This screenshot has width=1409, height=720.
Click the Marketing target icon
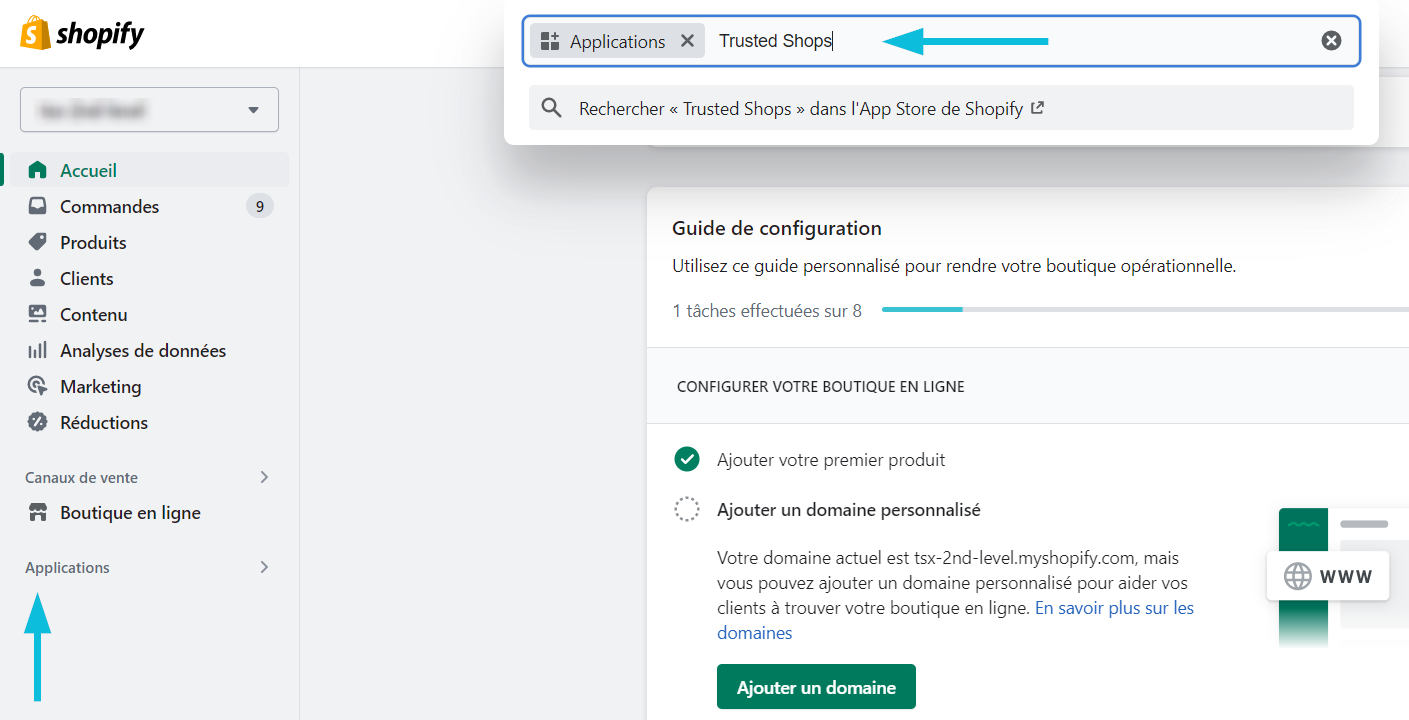[38, 386]
